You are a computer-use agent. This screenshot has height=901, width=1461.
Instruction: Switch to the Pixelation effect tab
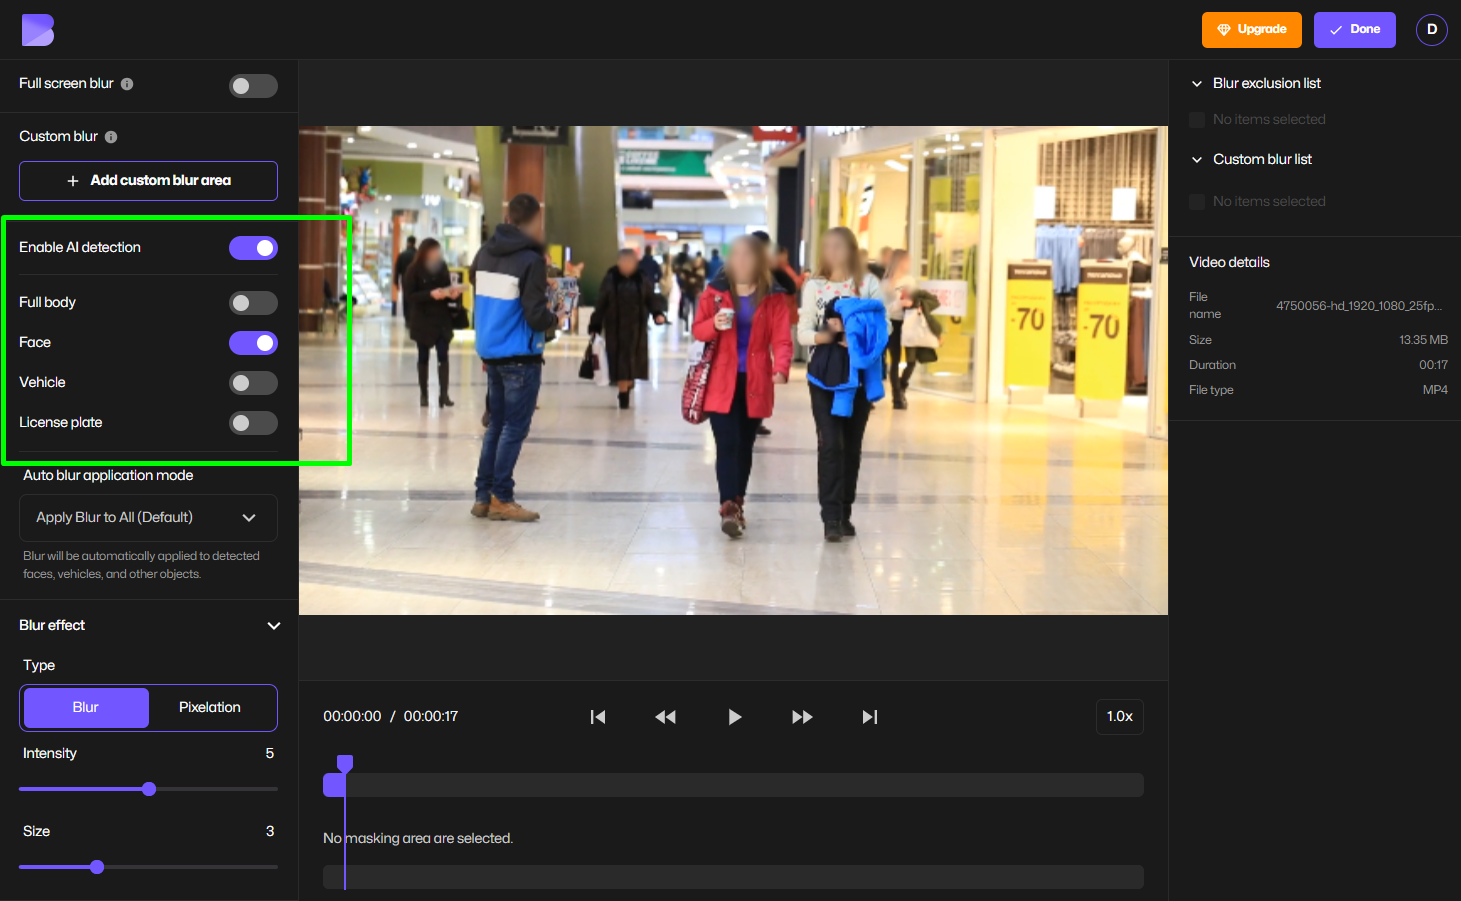[210, 707]
